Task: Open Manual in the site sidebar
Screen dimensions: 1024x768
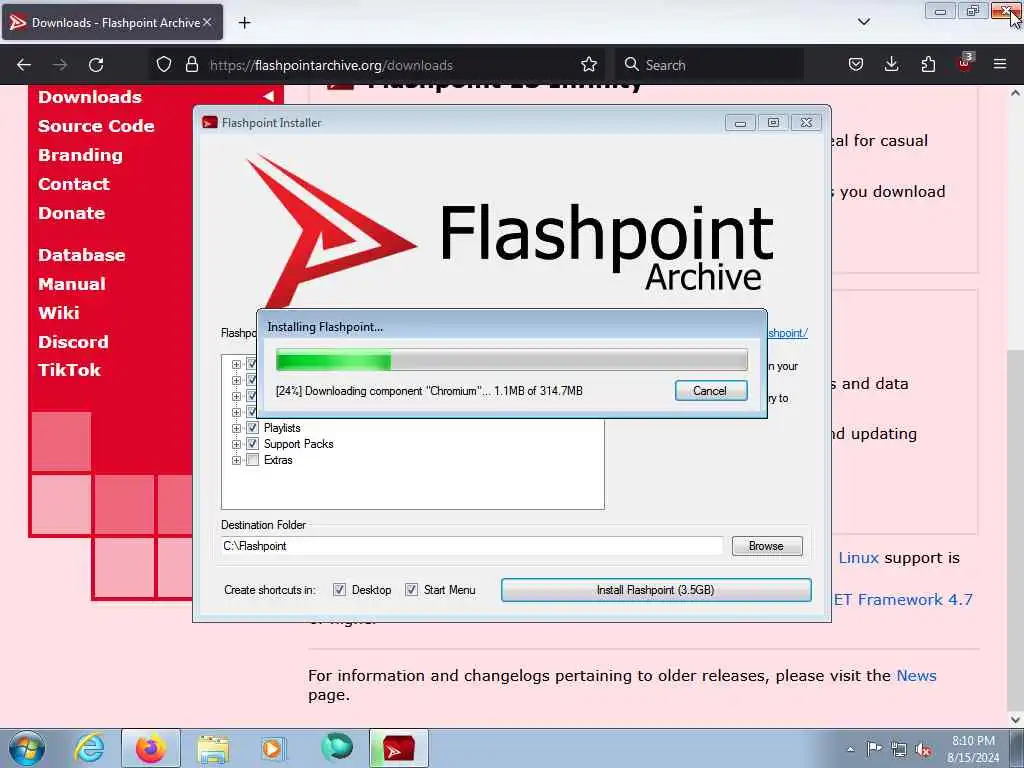Action: [72, 284]
